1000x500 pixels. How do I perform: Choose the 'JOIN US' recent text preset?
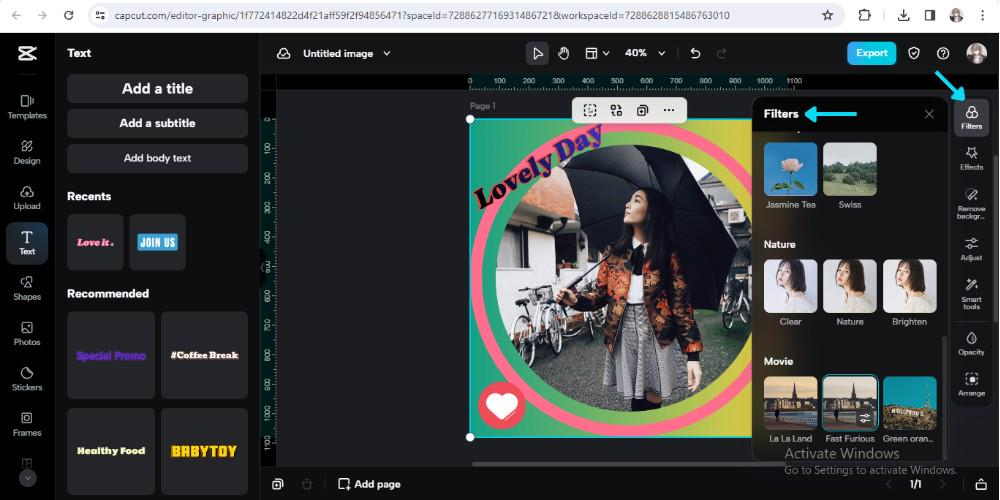tap(158, 242)
